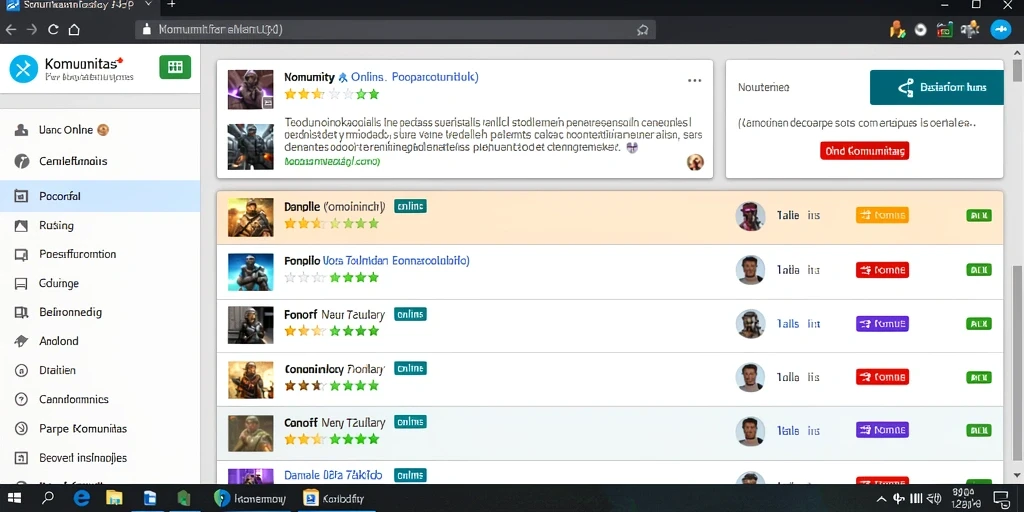Click the Parpe Komunitas sidebar icon
This screenshot has width=1024, height=512.
[21, 428]
